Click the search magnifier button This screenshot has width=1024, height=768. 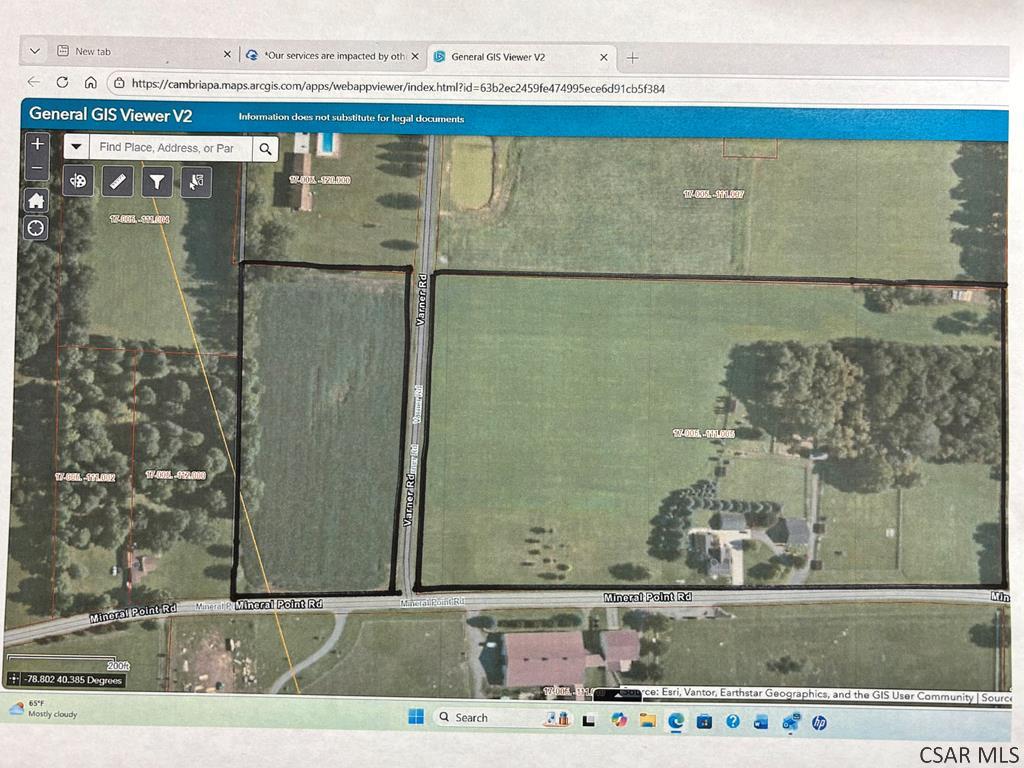pos(265,149)
